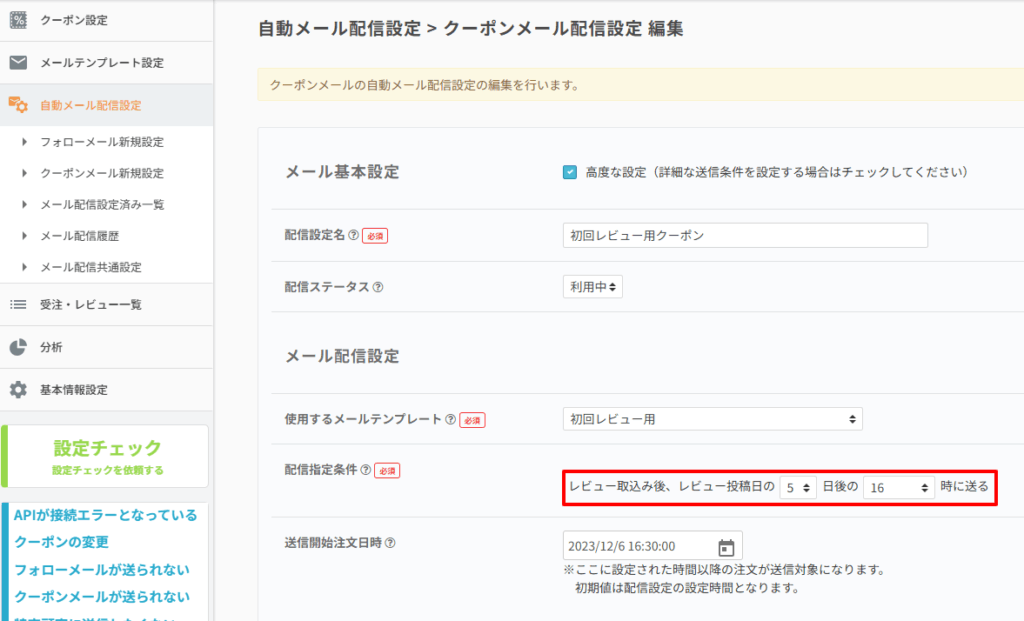The image size is (1024, 621).
Task: Click the mail template envelope icon
Action: 18,62
